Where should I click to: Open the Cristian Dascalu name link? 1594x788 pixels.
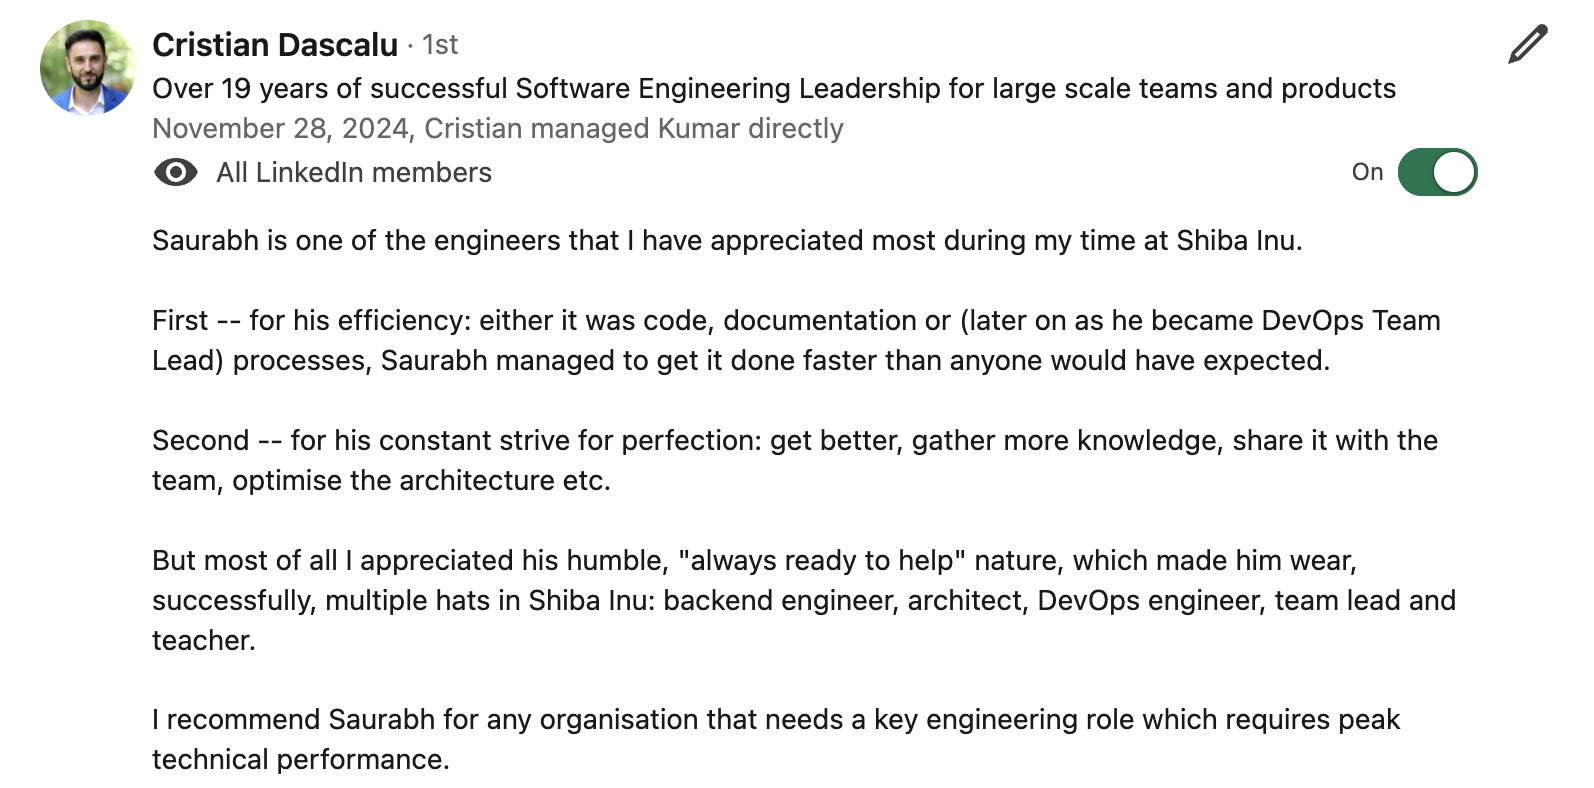tap(275, 45)
